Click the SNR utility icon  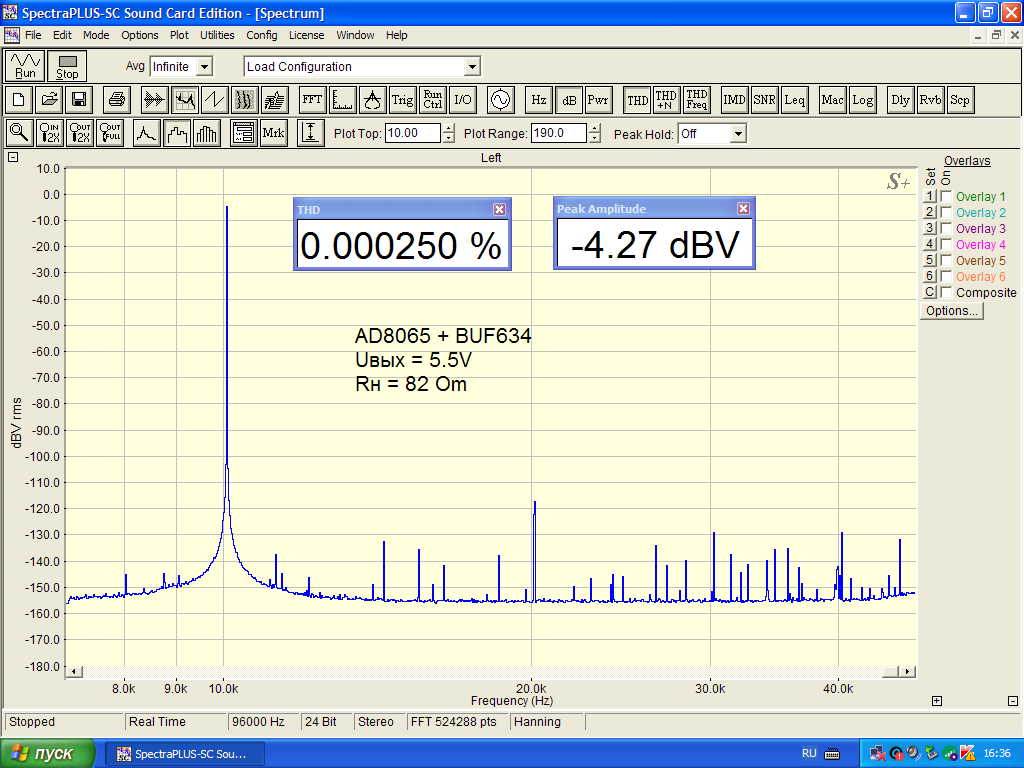tap(765, 100)
